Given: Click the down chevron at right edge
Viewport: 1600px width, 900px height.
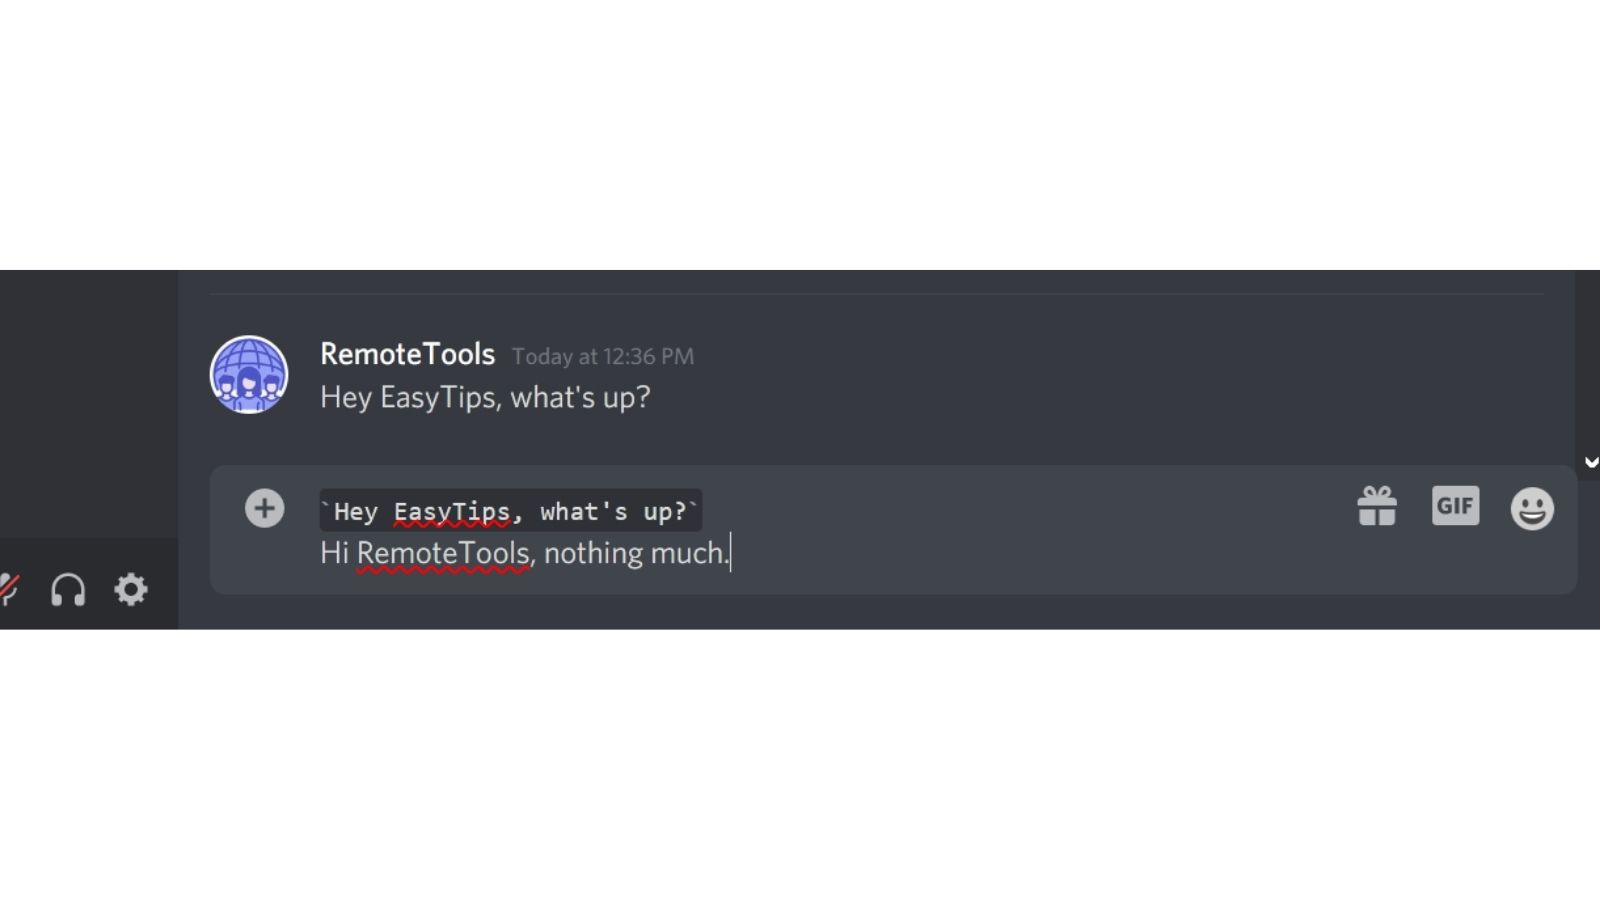Looking at the screenshot, I should click(1590, 462).
